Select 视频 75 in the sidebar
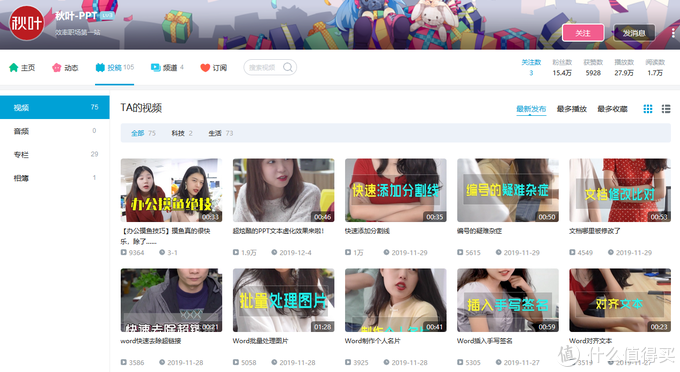This screenshot has width=680, height=372. coord(55,107)
